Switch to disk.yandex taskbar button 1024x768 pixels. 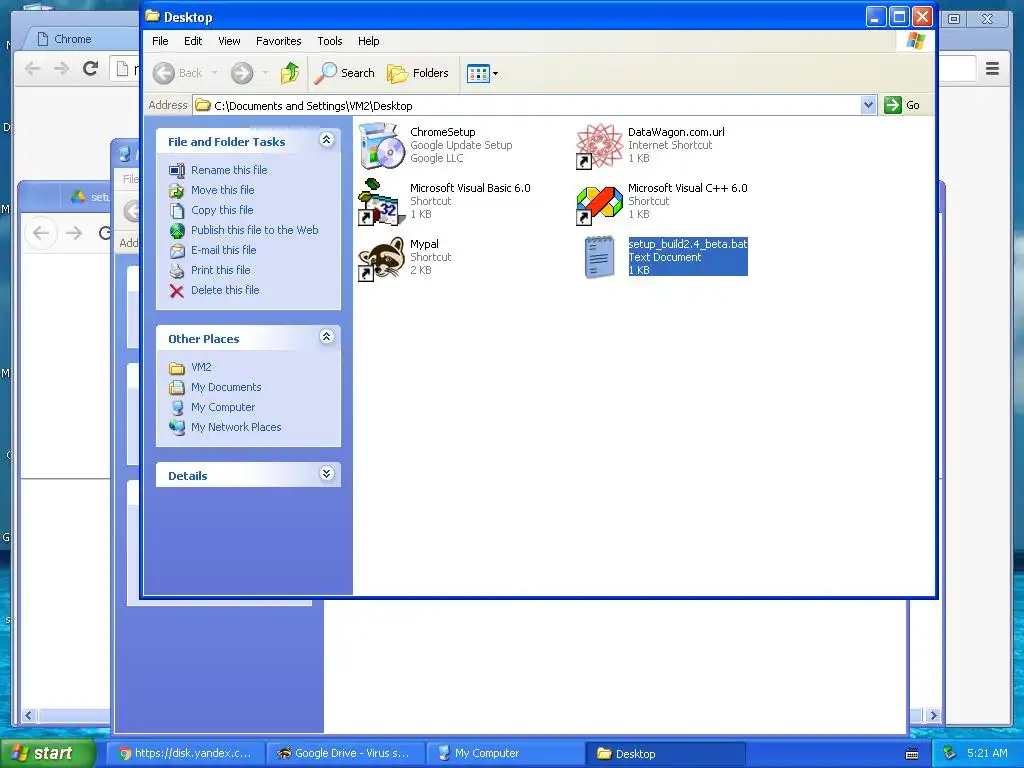click(185, 754)
